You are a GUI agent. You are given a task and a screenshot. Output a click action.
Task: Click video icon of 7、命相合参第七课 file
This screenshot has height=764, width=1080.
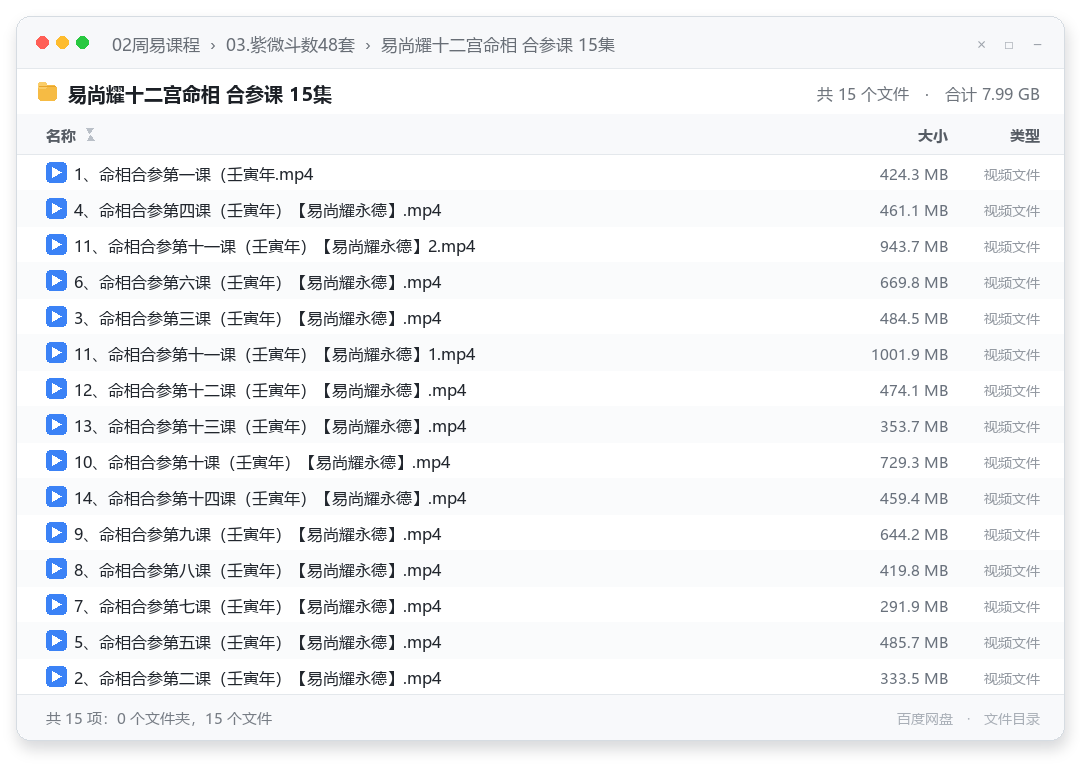click(x=56, y=605)
